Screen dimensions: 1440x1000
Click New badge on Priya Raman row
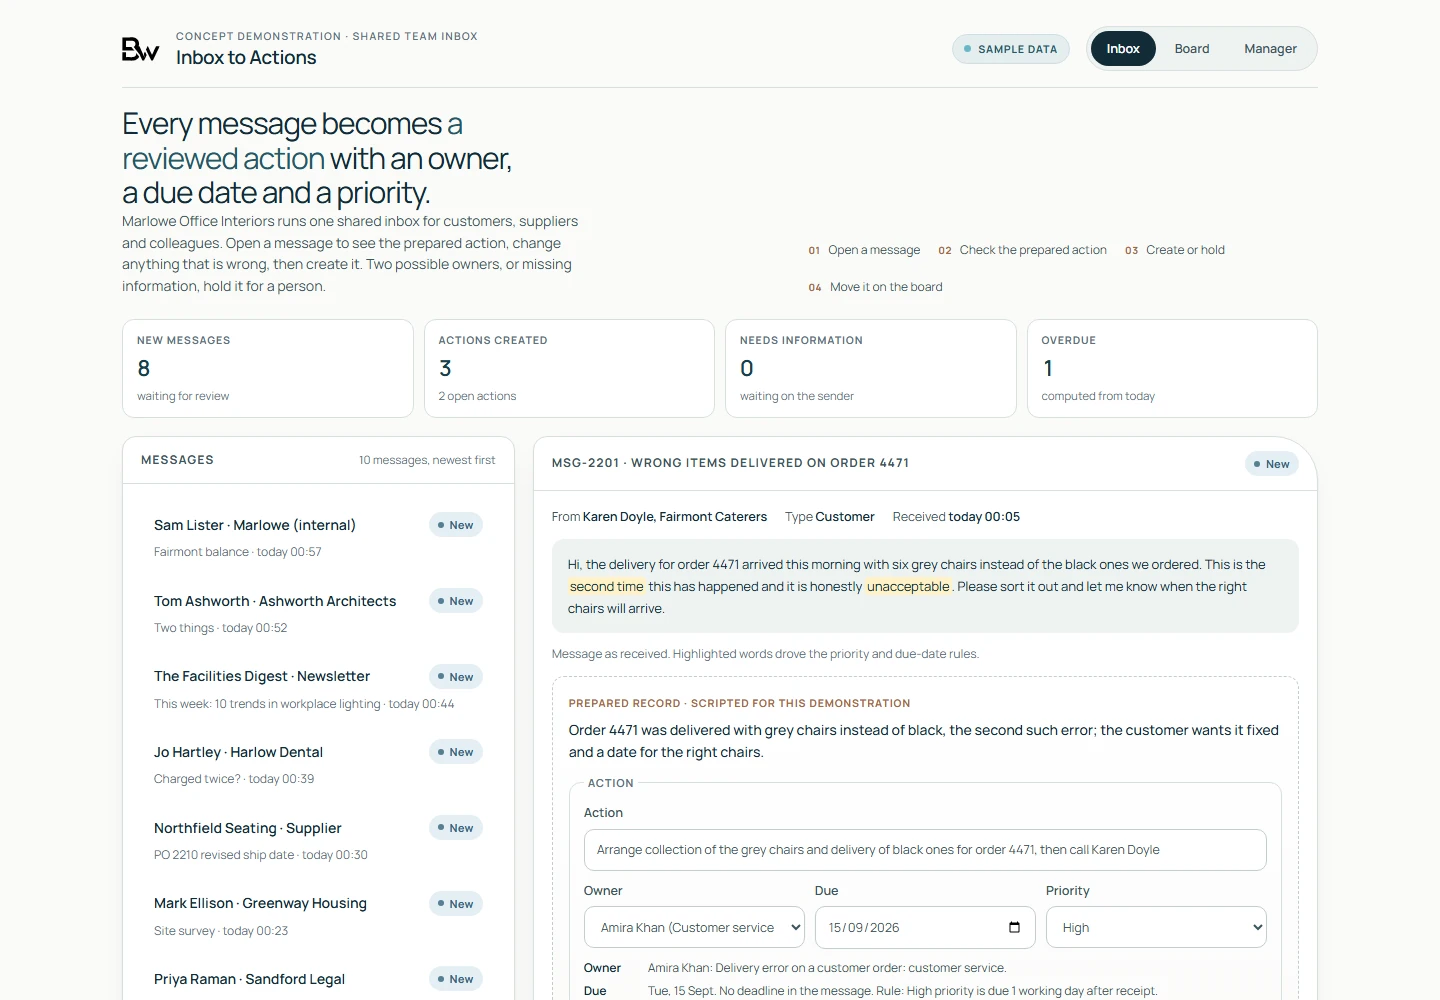456,979
